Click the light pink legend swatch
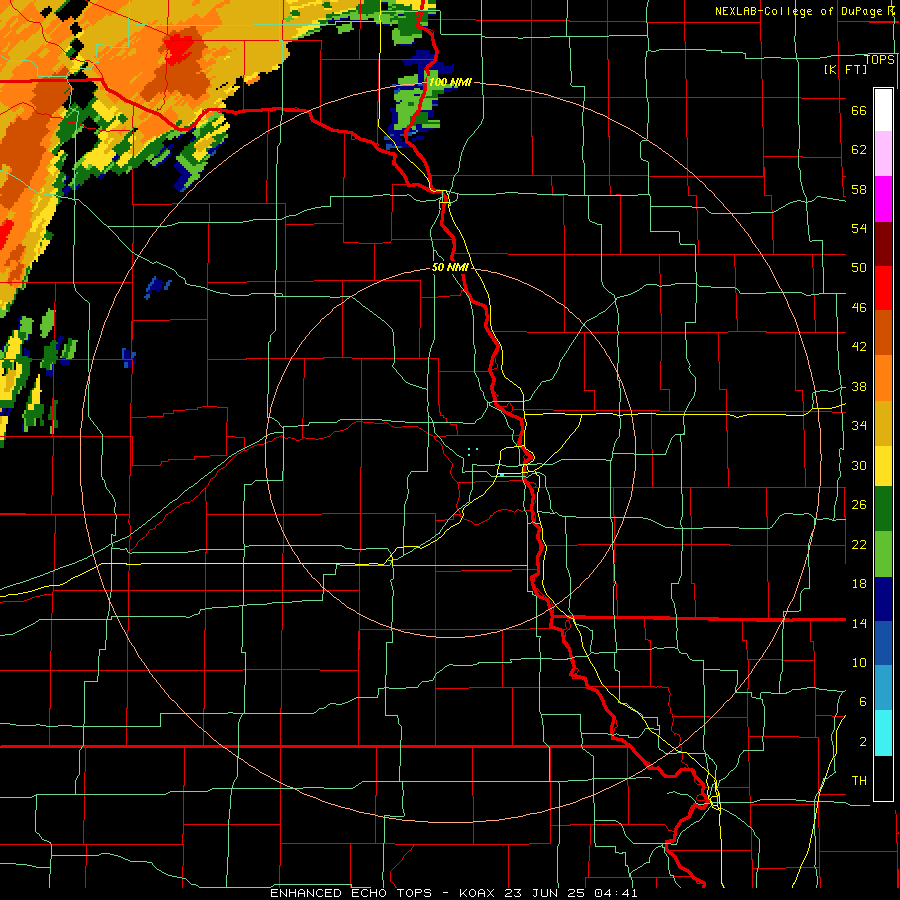The width and height of the screenshot is (900, 900). pos(883,154)
